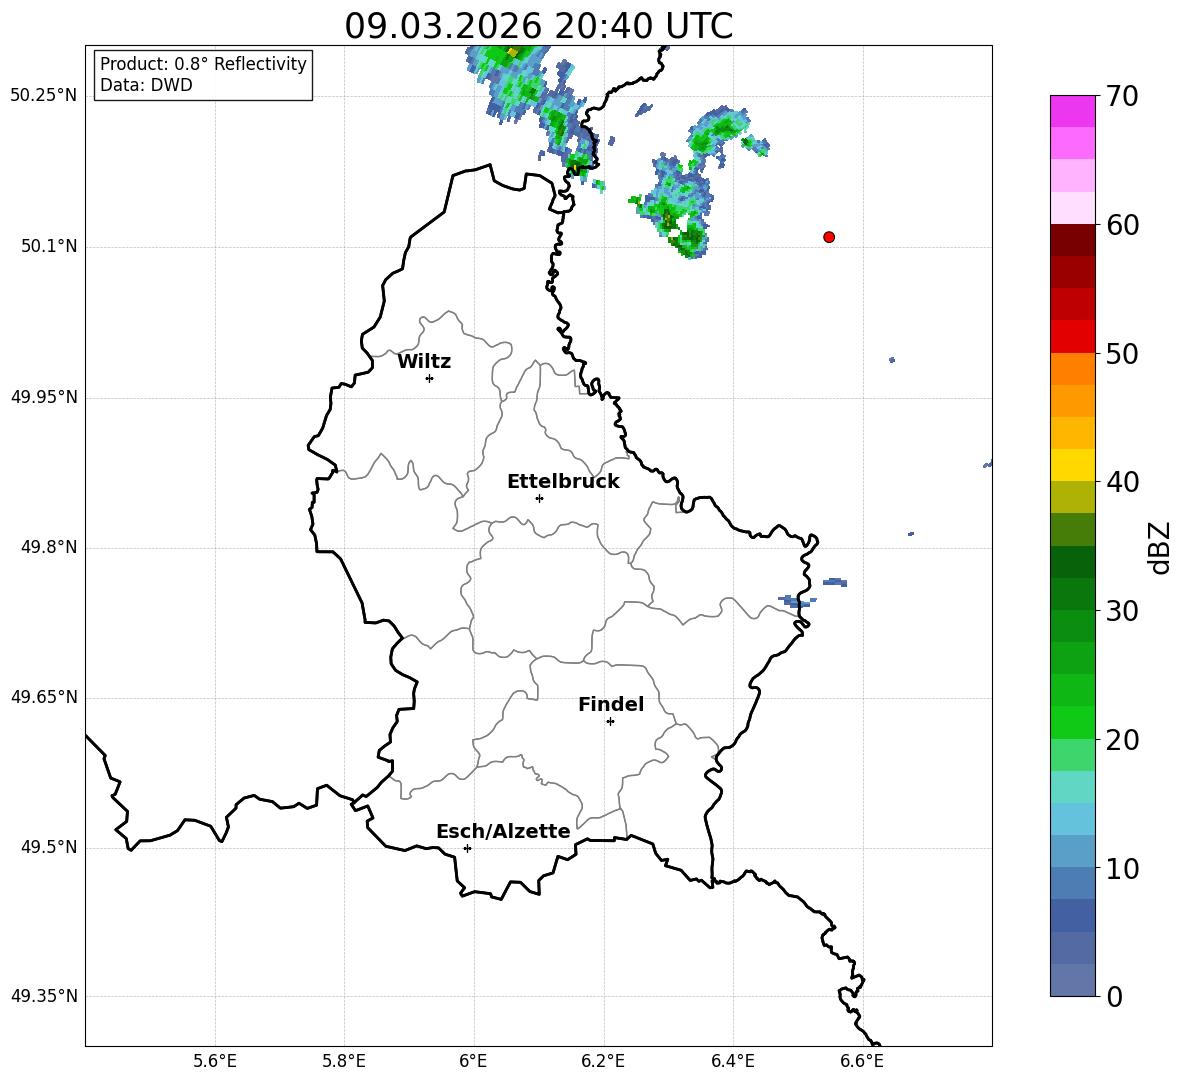
Task: Click the Esch/Alzette cross marker
Action: pyautogui.click(x=467, y=848)
